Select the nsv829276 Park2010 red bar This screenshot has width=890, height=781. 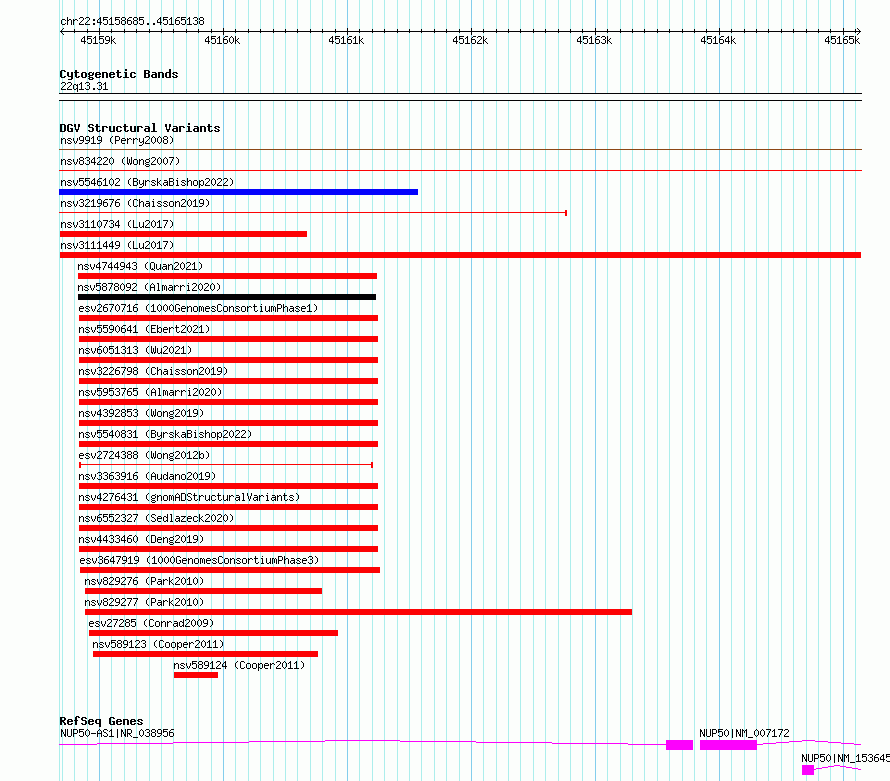click(x=203, y=591)
